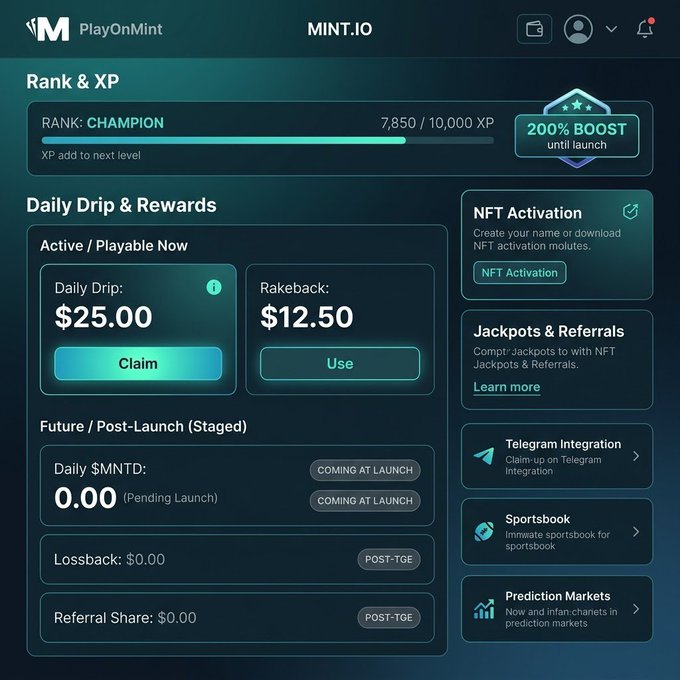Image resolution: width=680 pixels, height=680 pixels.
Task: Click the Daily Drip & Rewards heading
Action: [121, 205]
